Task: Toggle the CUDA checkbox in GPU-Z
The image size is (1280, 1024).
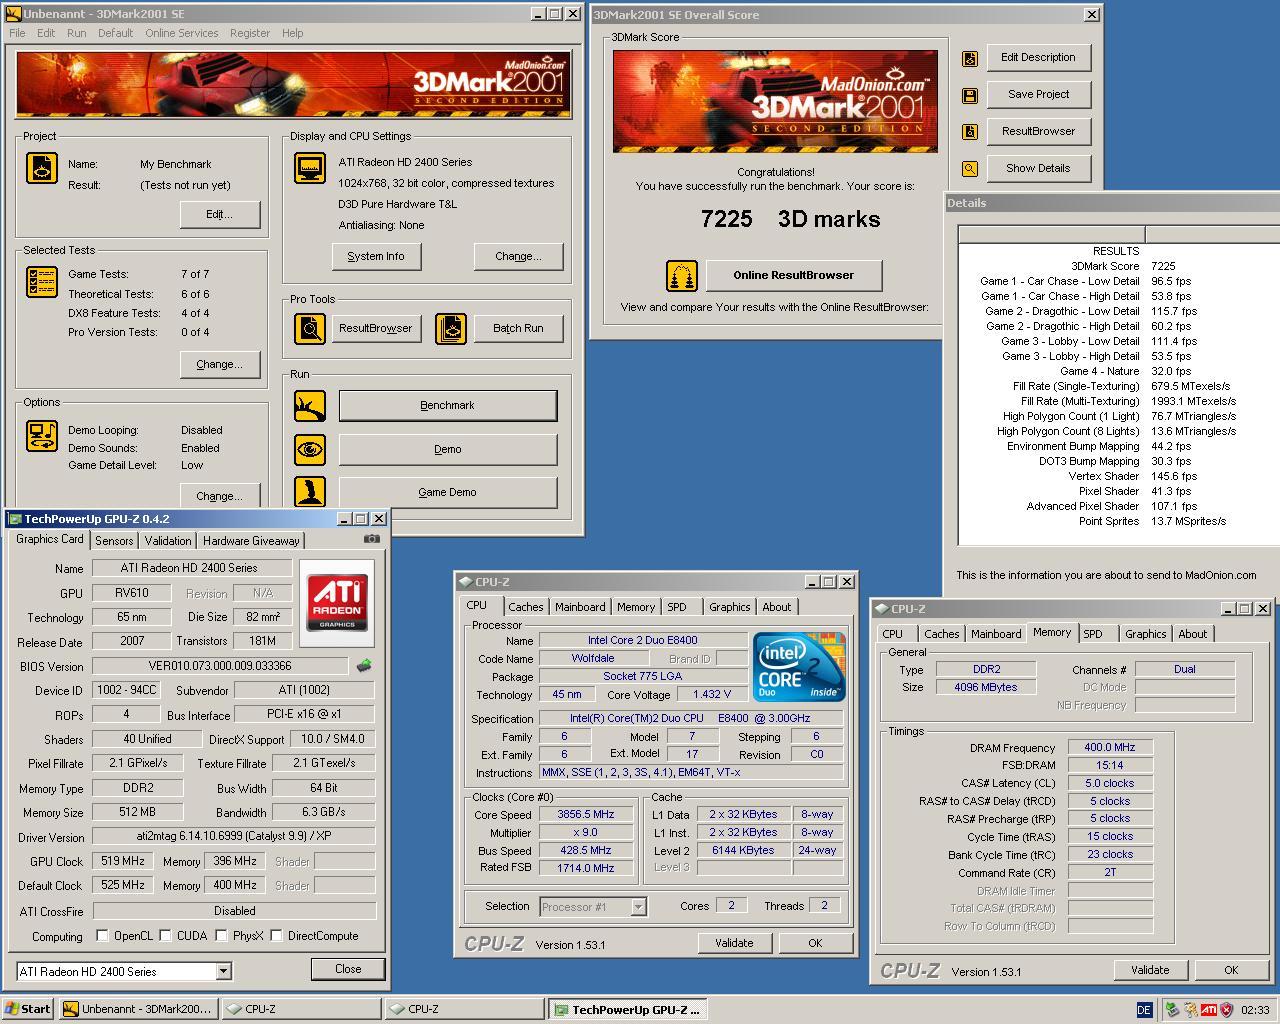Action: tap(165, 936)
